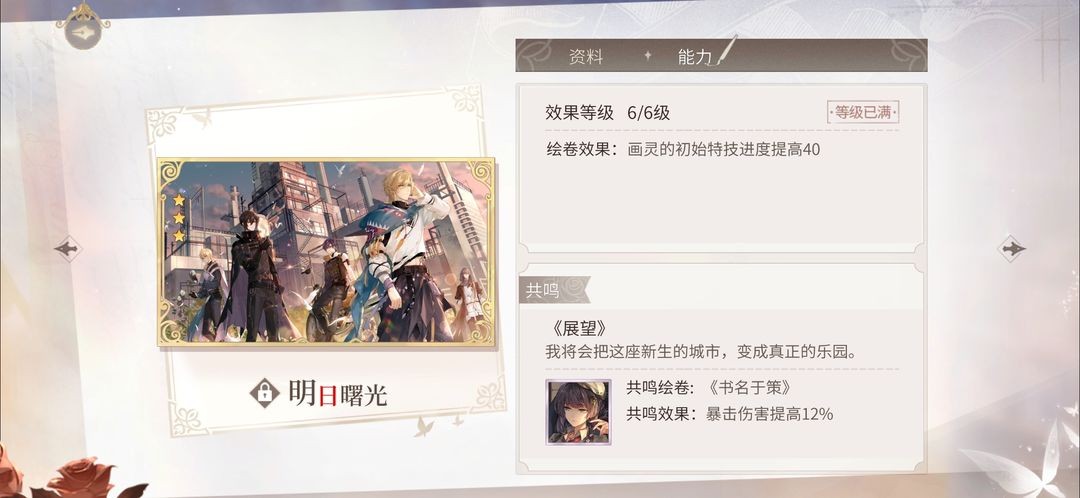1080x498 pixels.
Task: Go to next scroll with right arrow
Action: [x=1011, y=248]
